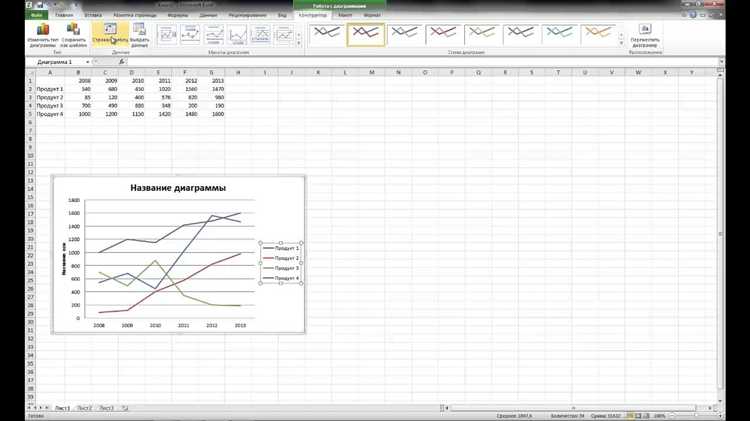Apply the highlighted second chart style
Image resolution: width=750 pixels, height=421 pixels.
click(x=366, y=35)
